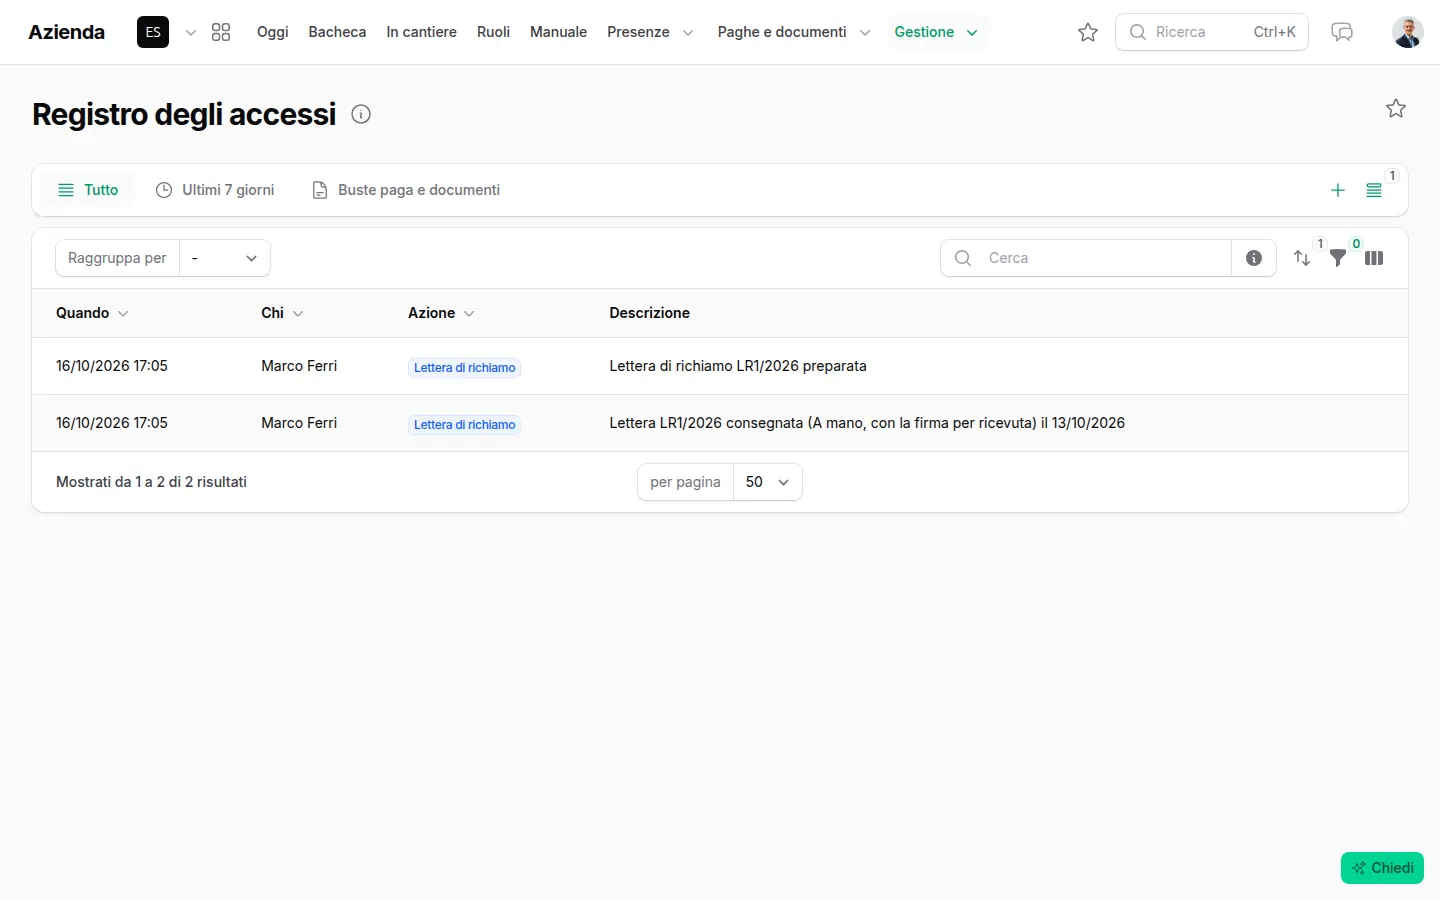This screenshot has height=900, width=1440.
Task: Click the ES company badge
Action: click(x=153, y=32)
